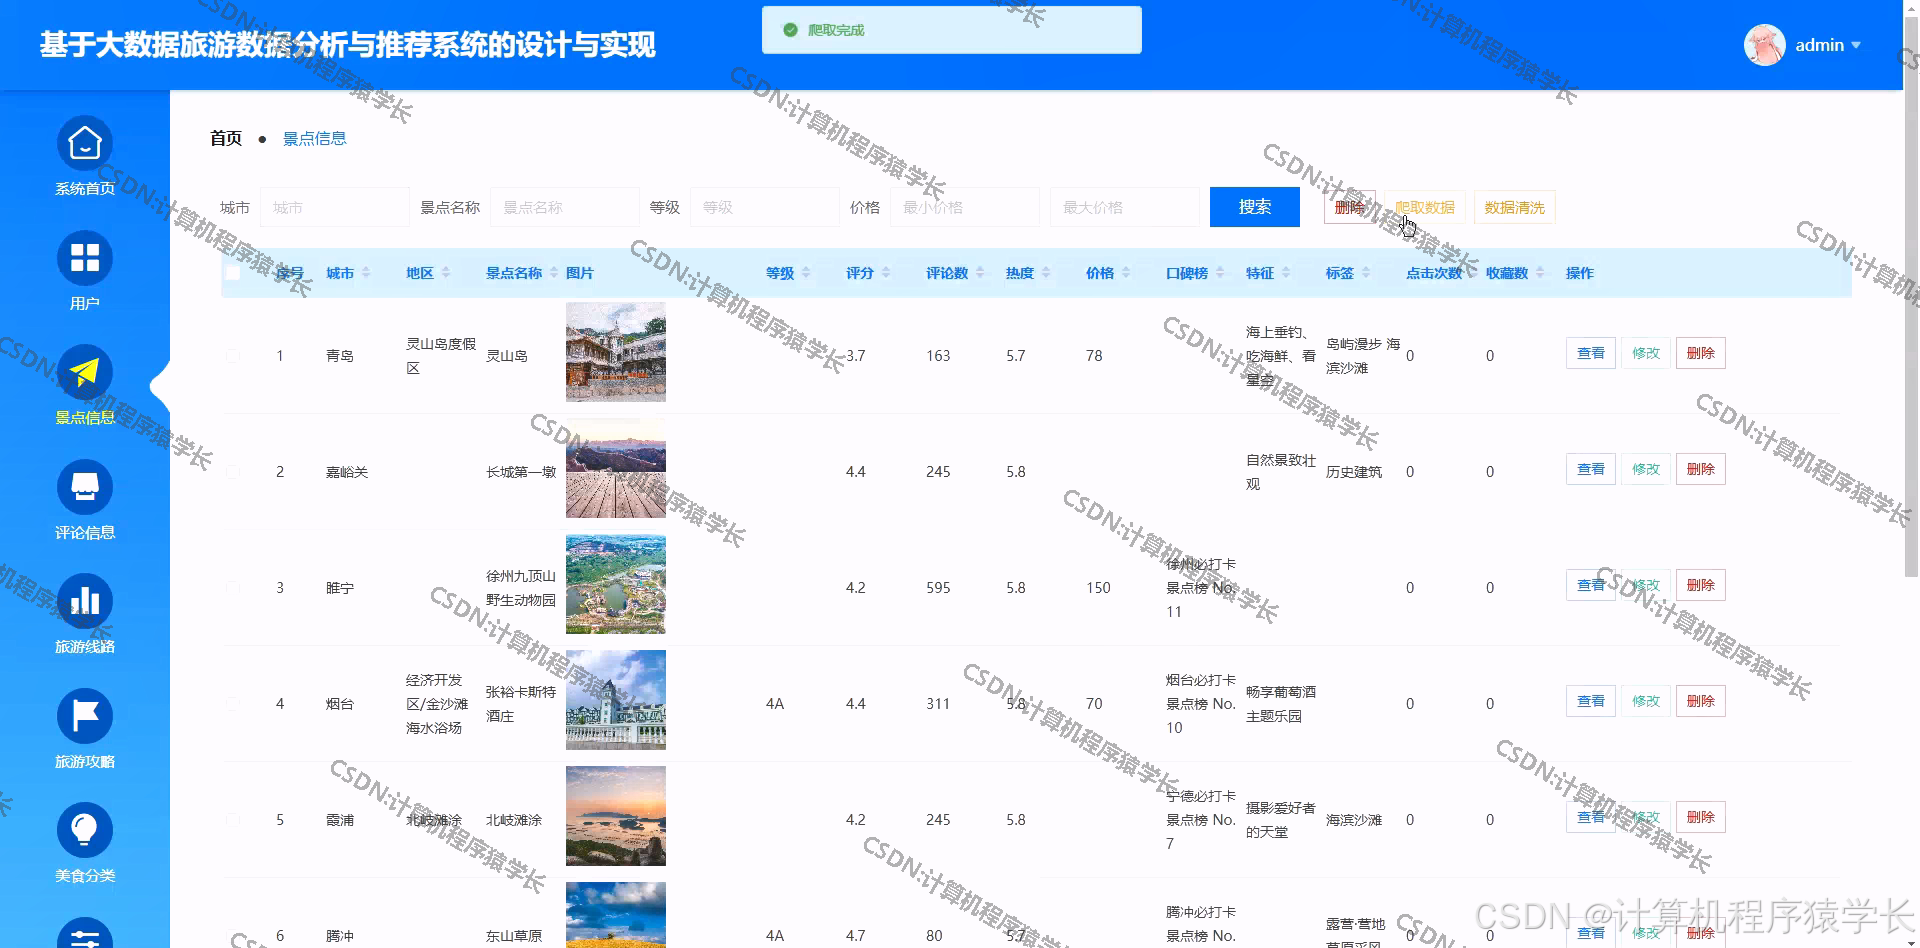Open 美食分类 lightbulb icon in sidebar
Viewport: 1920px width, 948px height.
84,830
